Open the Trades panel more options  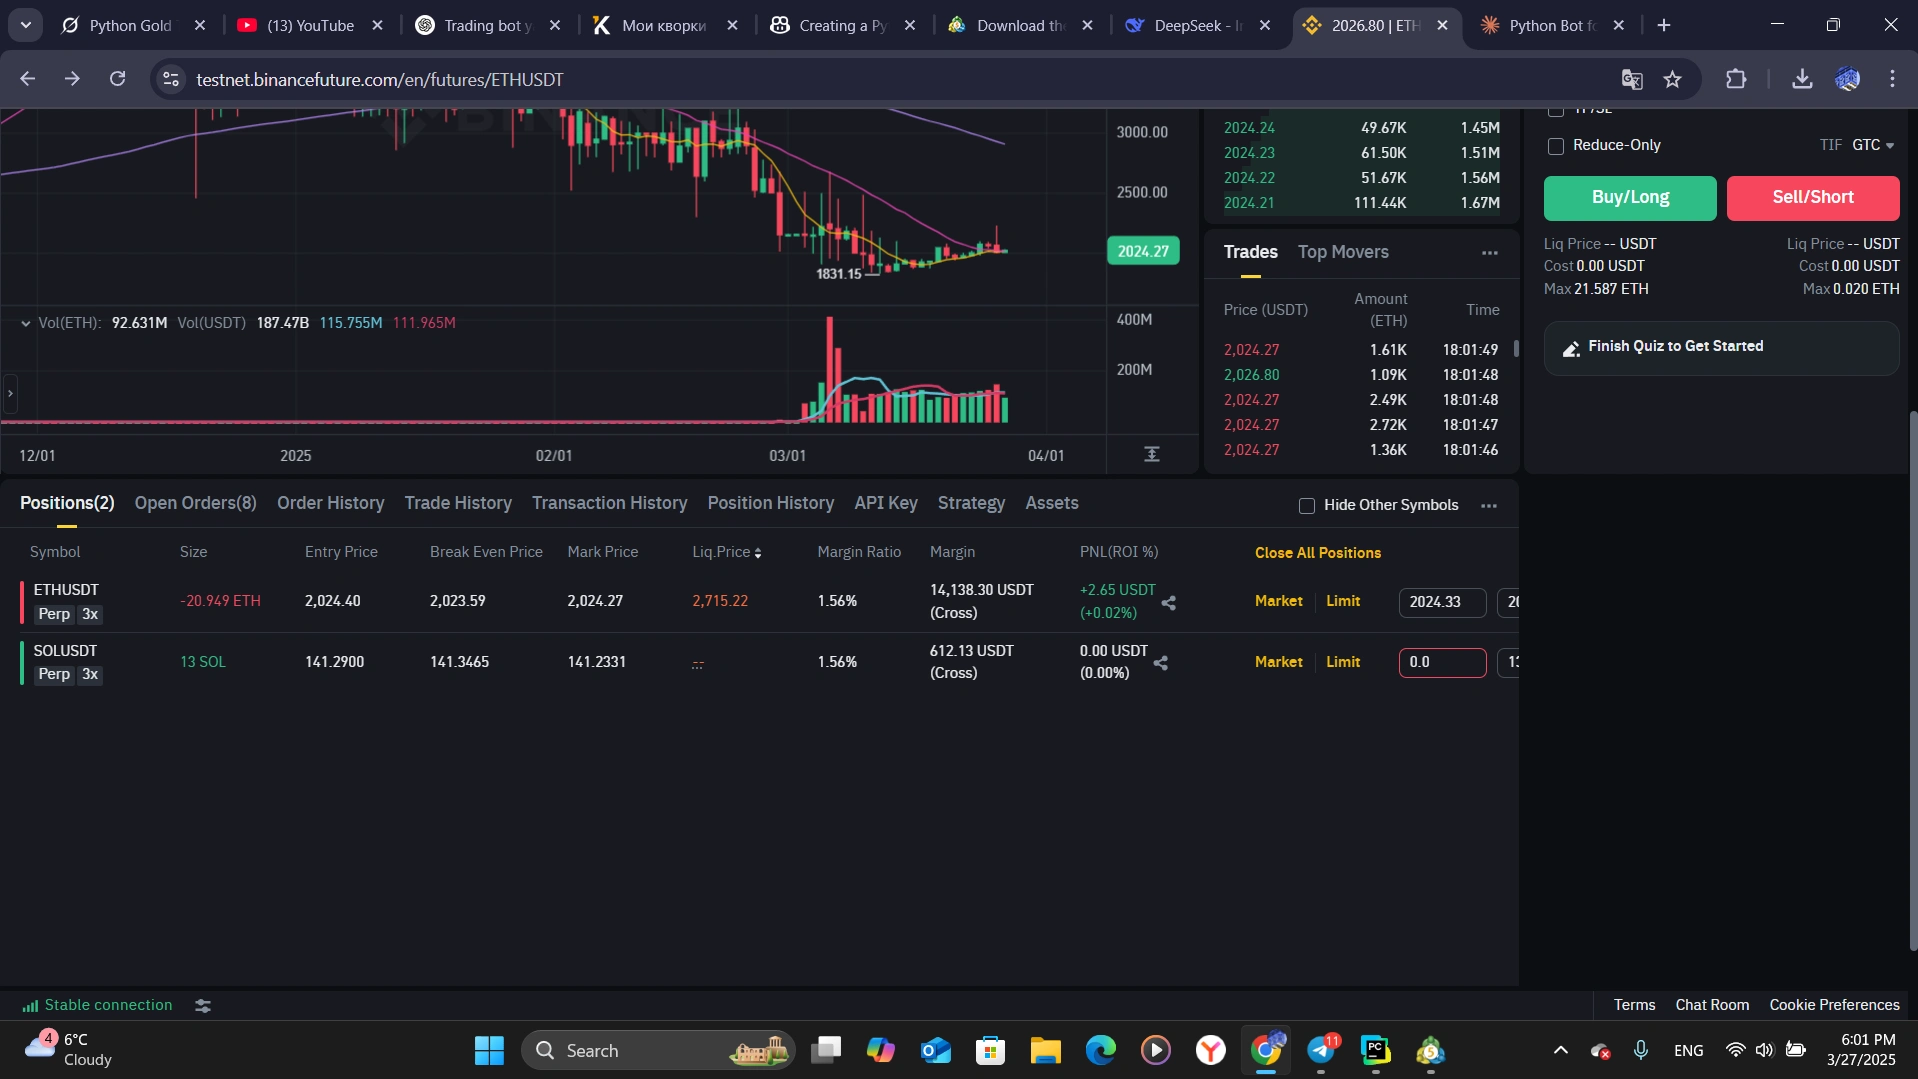tap(1489, 253)
